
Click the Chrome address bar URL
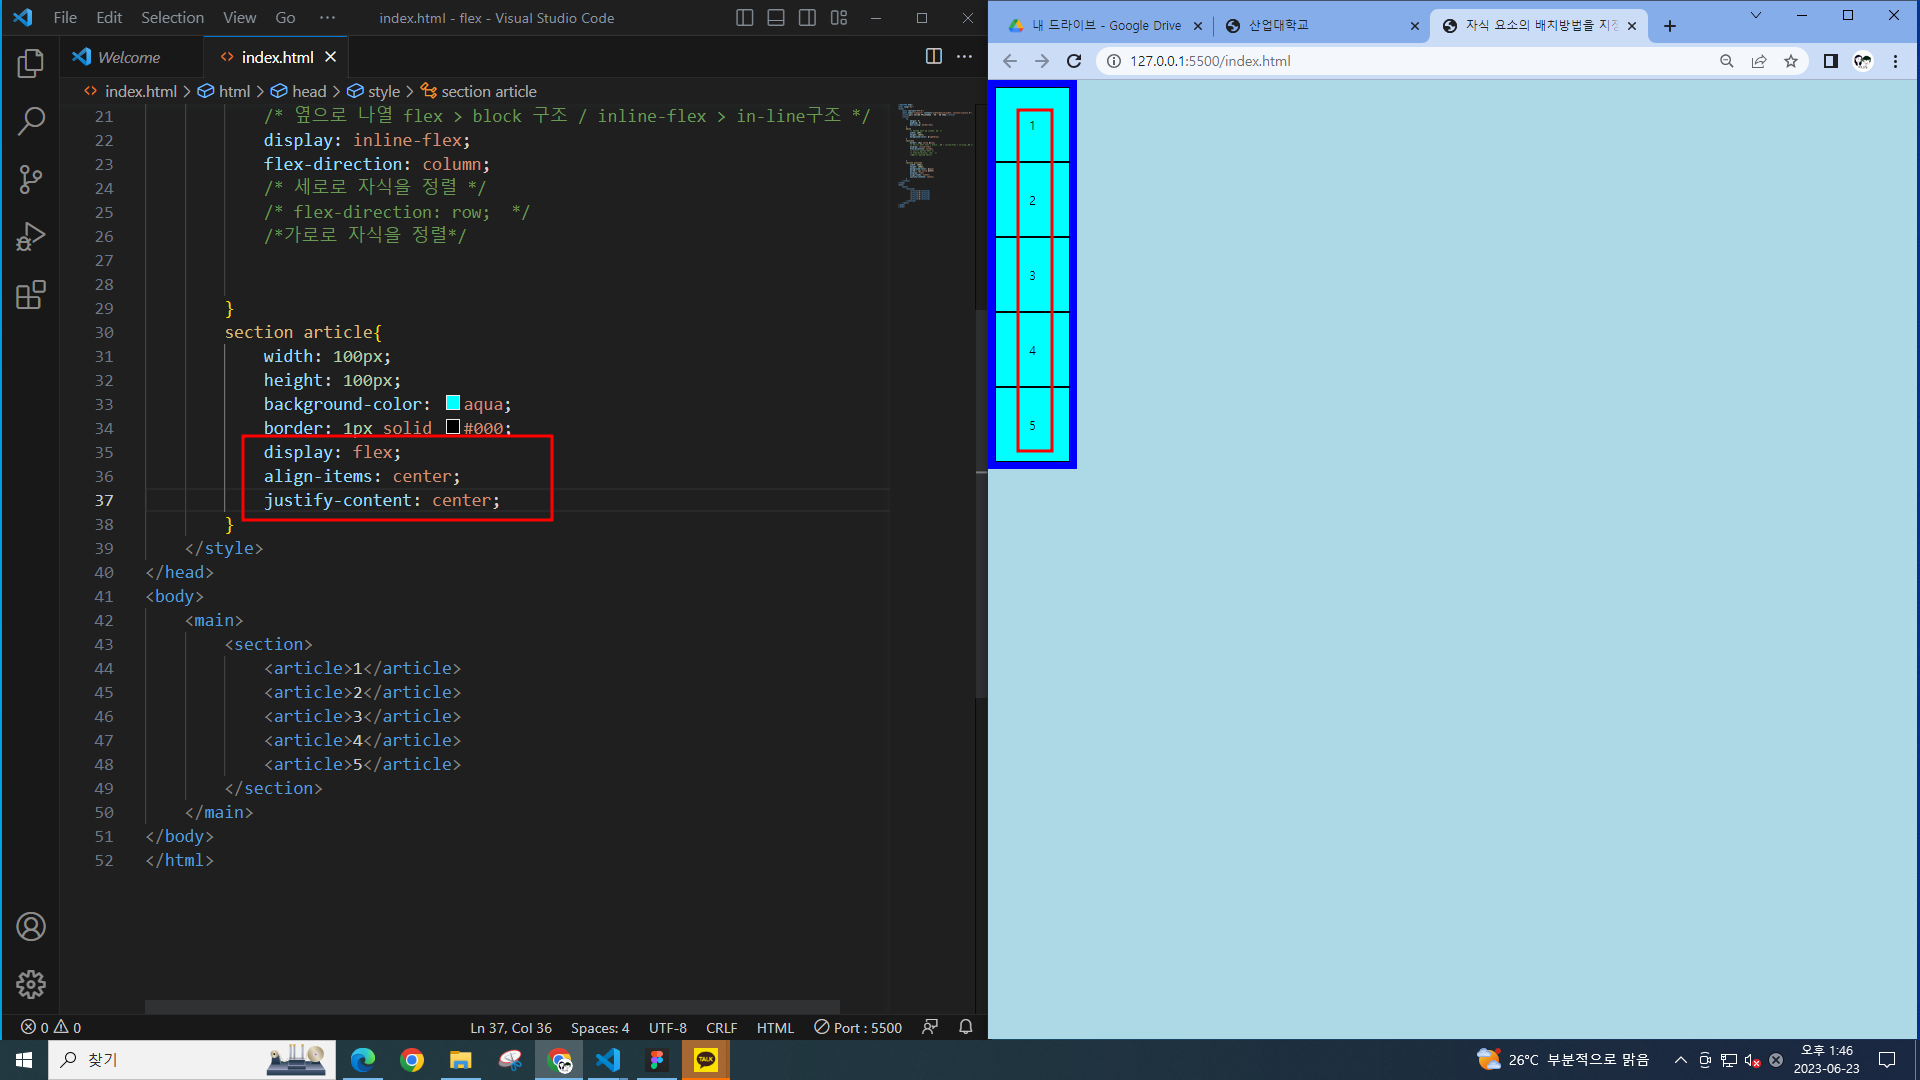coord(1210,61)
